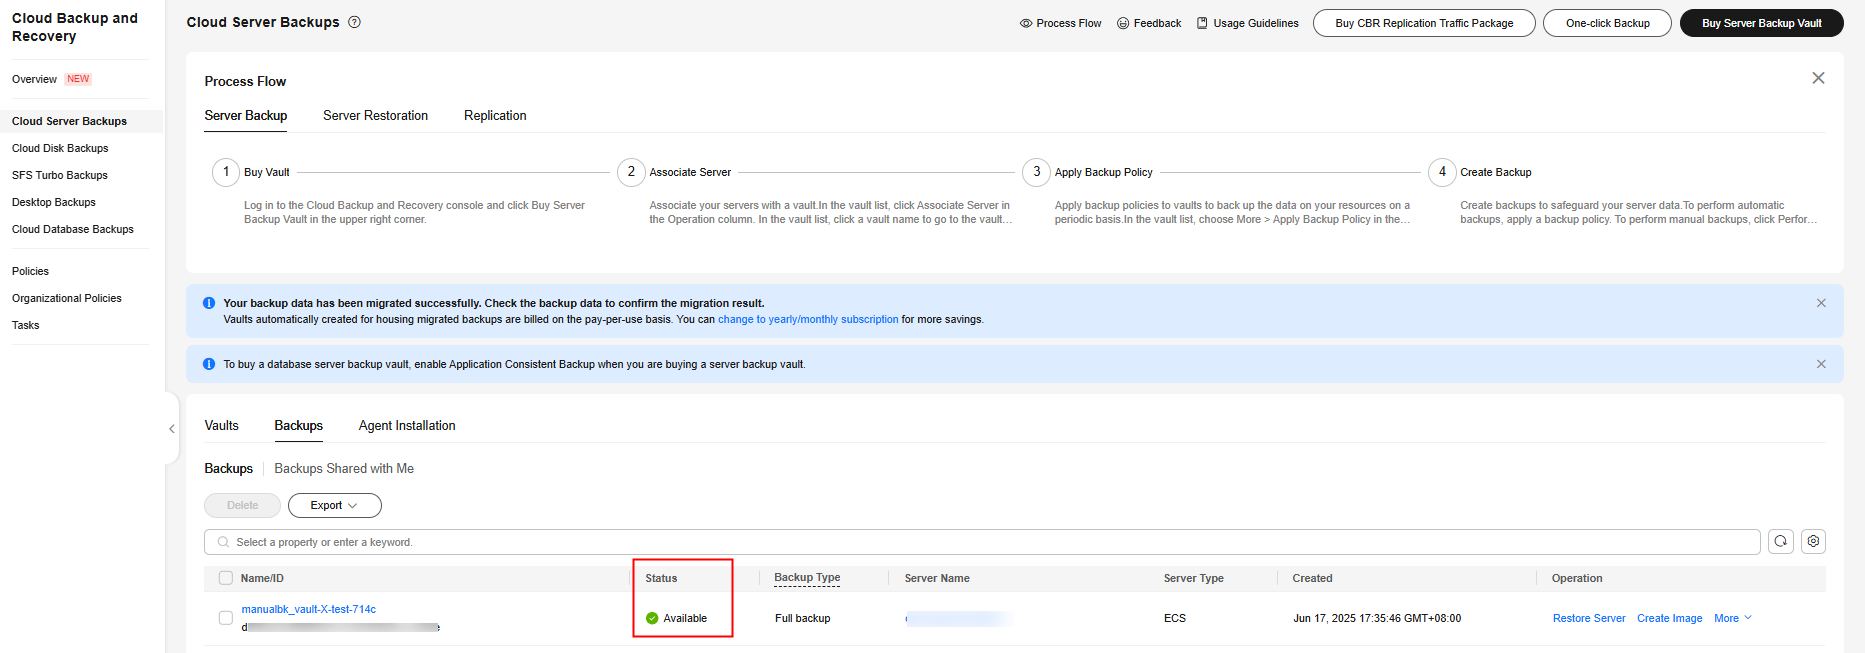Screen dimensions: 1865x653
Task: Collapse the left navigation sidebar
Action: coord(172,429)
